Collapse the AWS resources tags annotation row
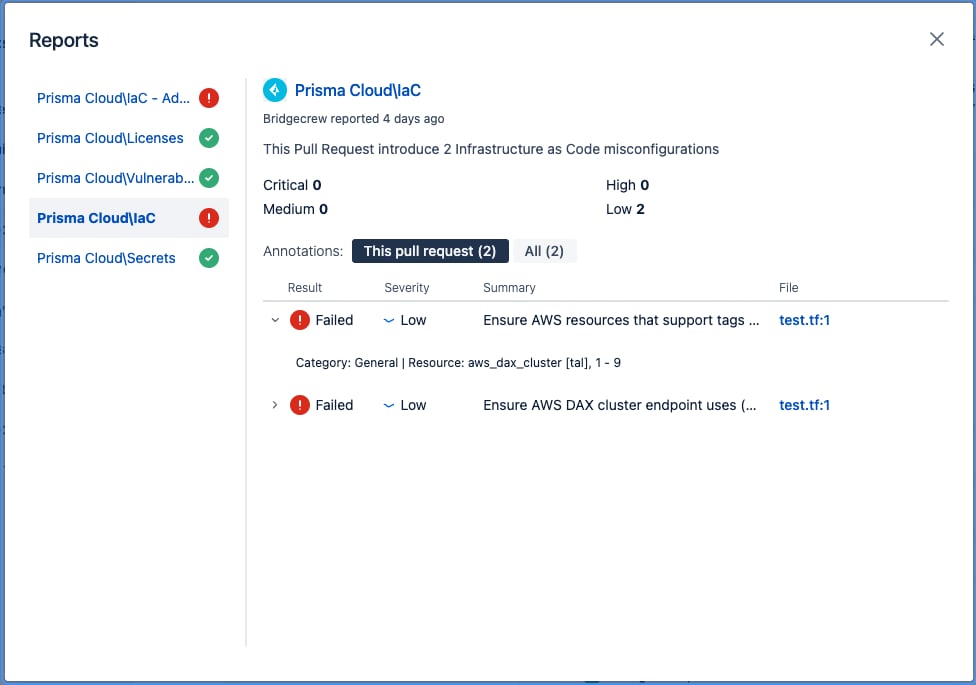The width and height of the screenshot is (976, 685). click(275, 320)
